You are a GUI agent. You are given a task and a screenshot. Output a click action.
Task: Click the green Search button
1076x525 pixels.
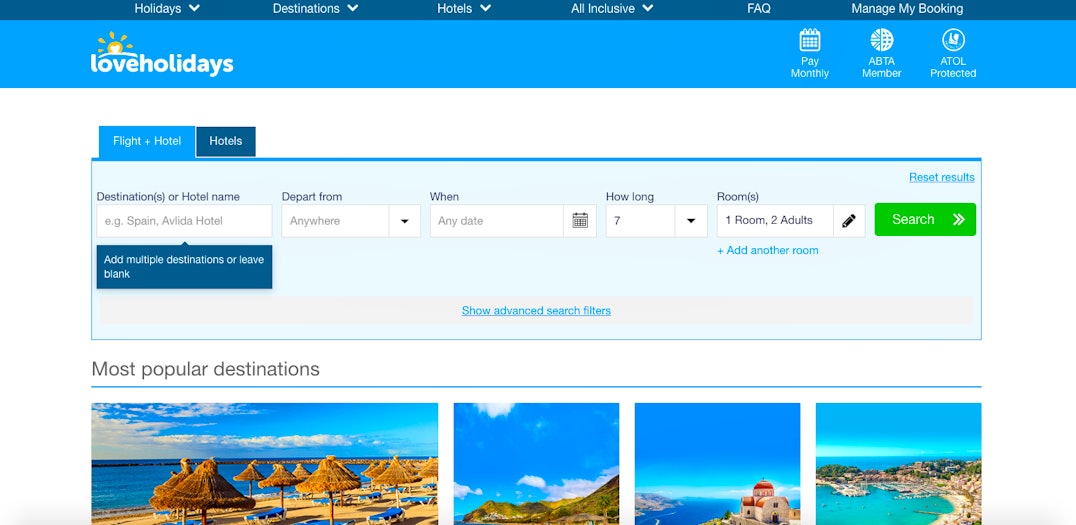[x=925, y=220]
